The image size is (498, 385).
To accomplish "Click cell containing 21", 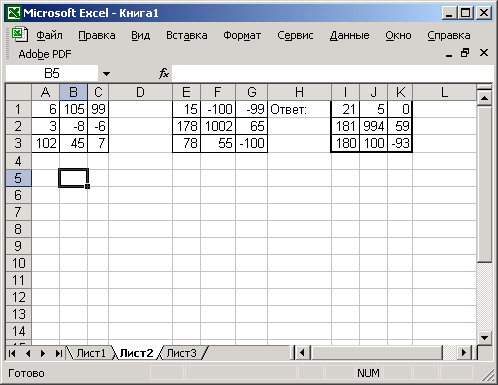I will pos(346,109).
